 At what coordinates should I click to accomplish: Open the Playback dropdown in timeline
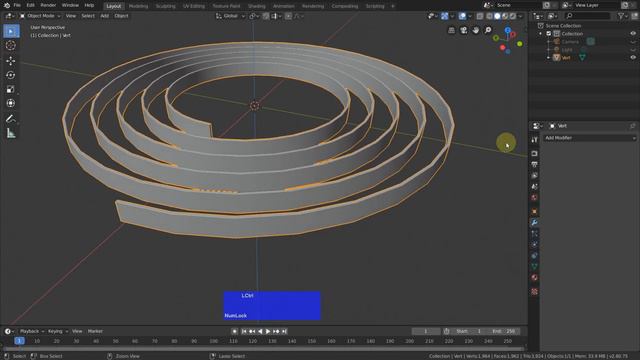31,331
